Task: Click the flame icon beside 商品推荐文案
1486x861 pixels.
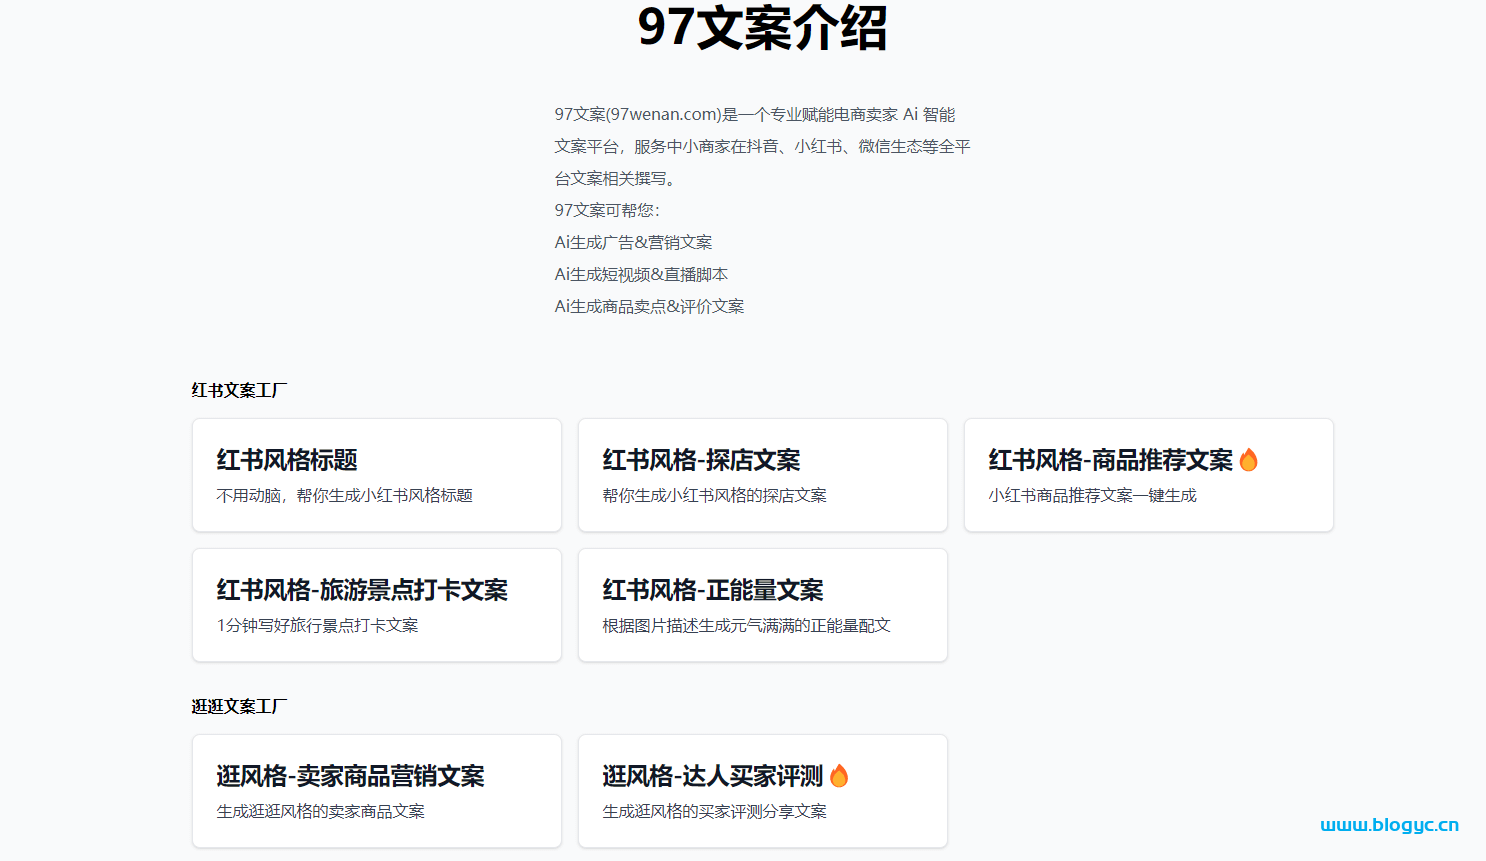Action: (x=1248, y=460)
